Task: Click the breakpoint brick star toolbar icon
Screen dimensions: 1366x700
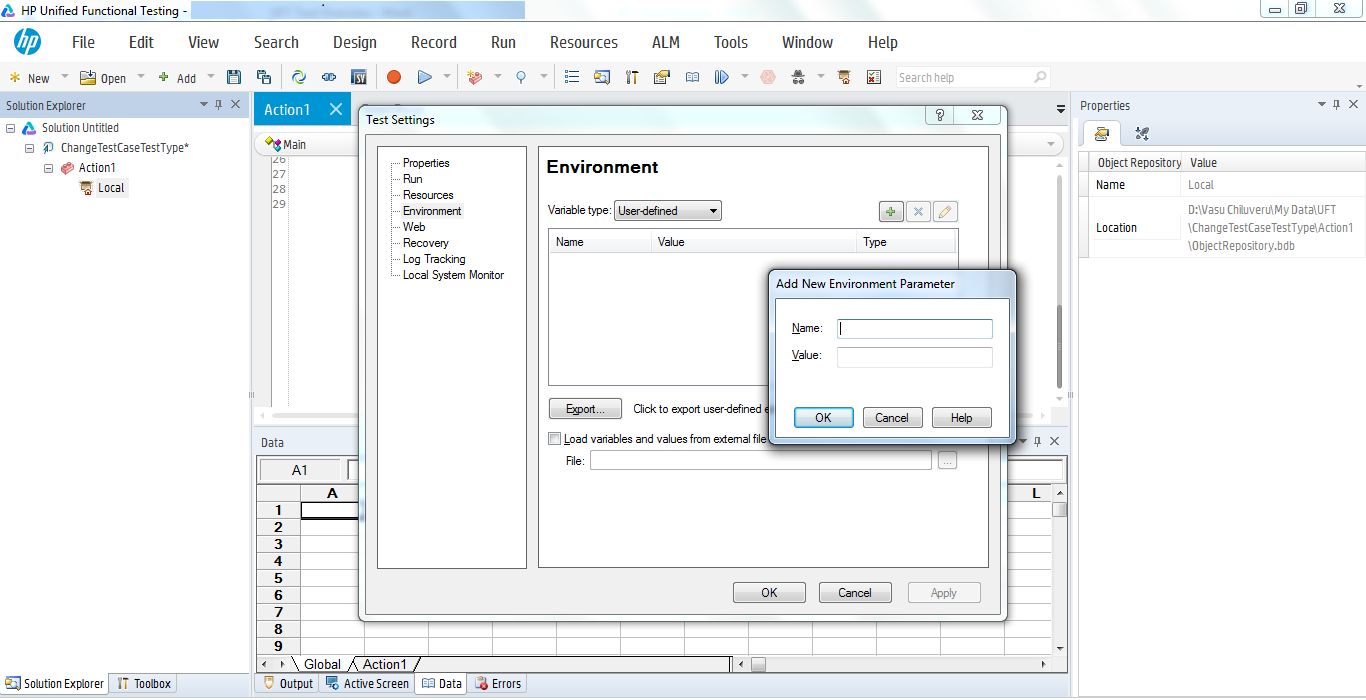Action: (475, 77)
